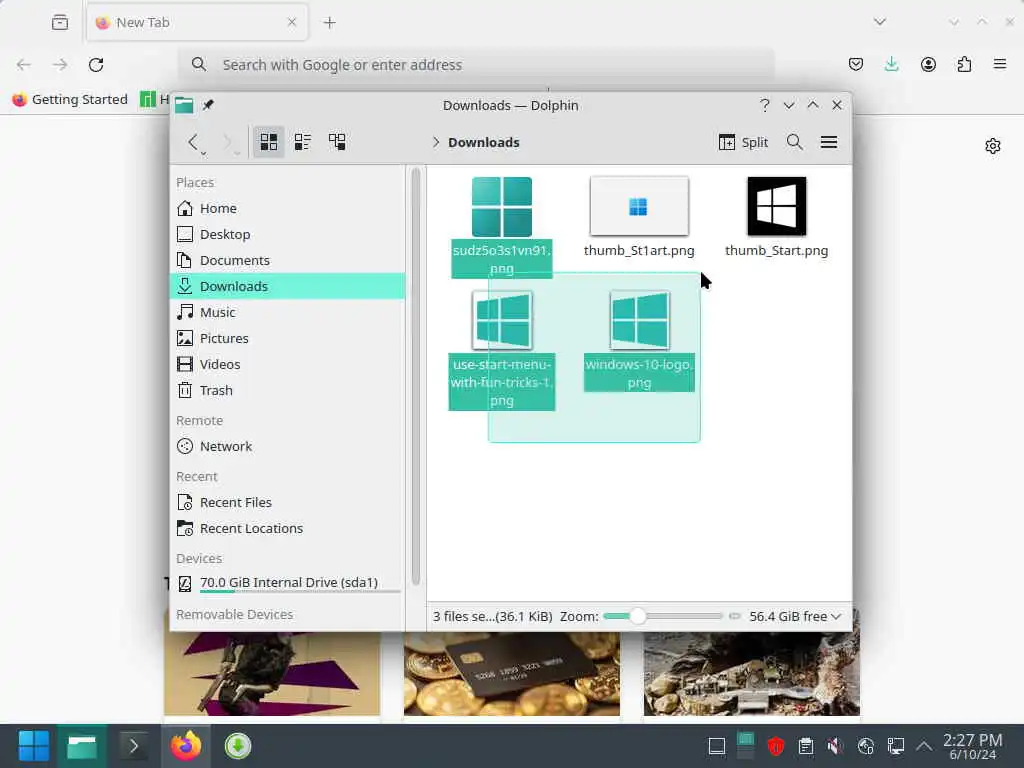Image resolution: width=1024 pixels, height=768 pixels.
Task: List all Firefox tabs dropdown
Action: (880, 22)
